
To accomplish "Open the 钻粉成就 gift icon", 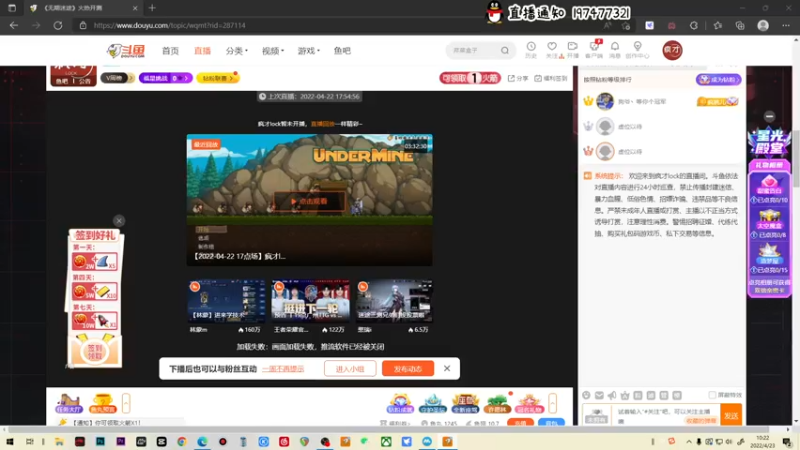I will (400, 403).
